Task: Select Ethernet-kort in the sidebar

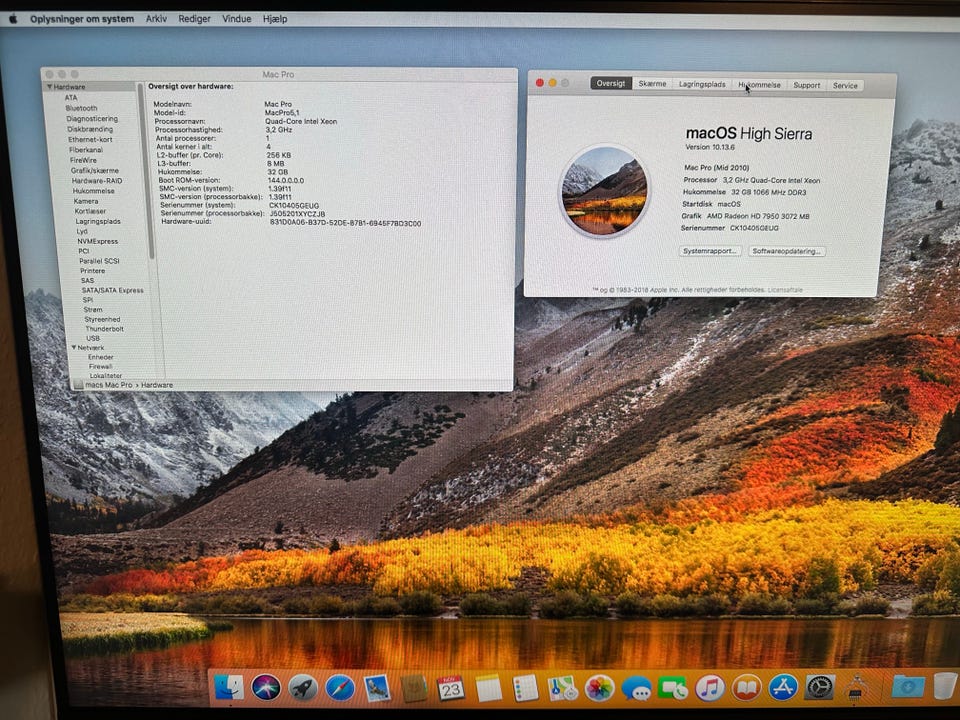Action: pos(90,139)
